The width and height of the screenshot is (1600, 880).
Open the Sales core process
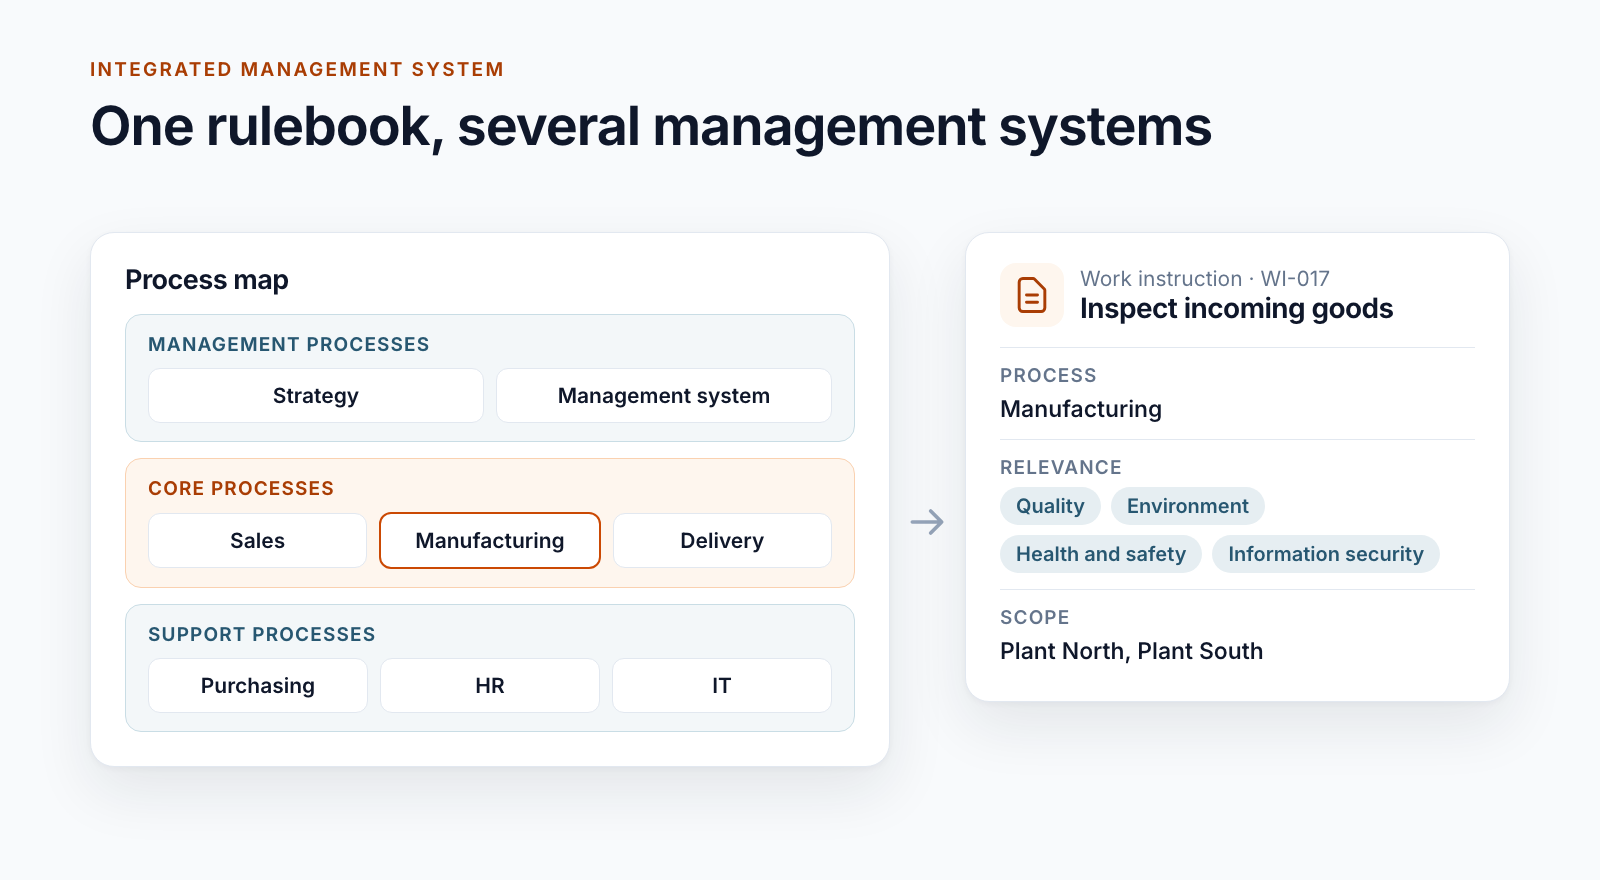(258, 541)
